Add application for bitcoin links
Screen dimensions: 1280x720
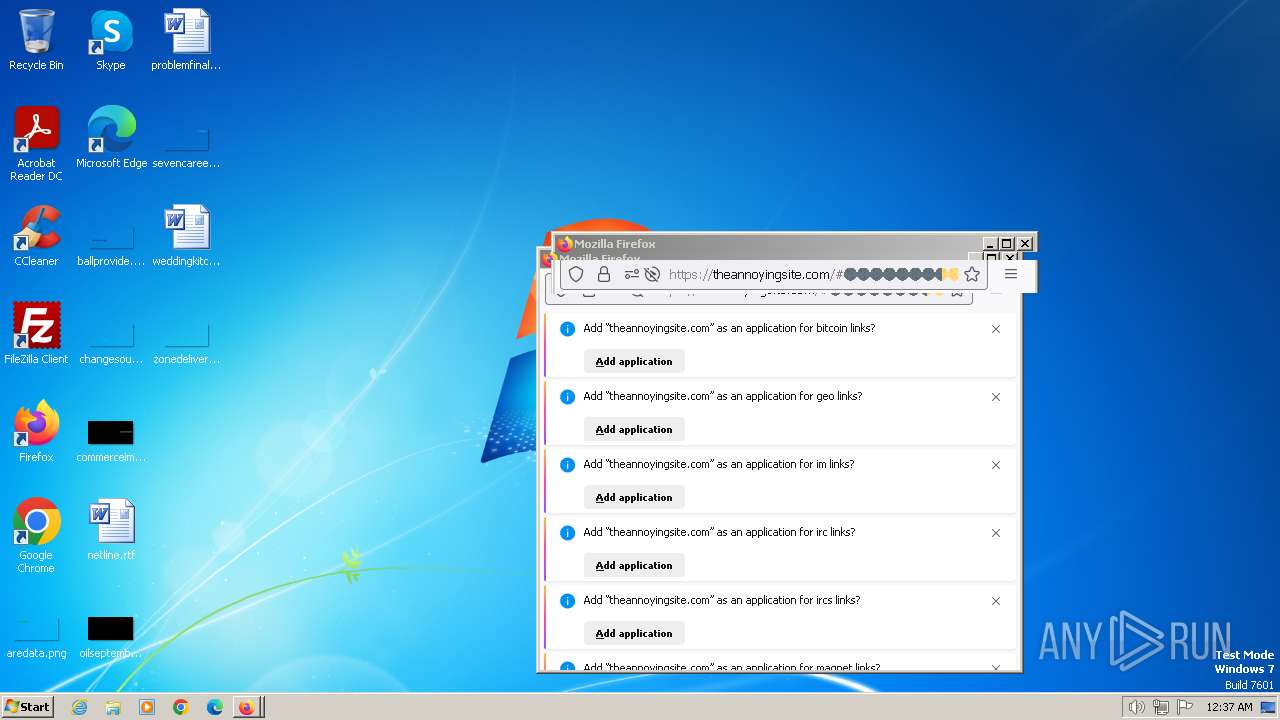(x=634, y=361)
